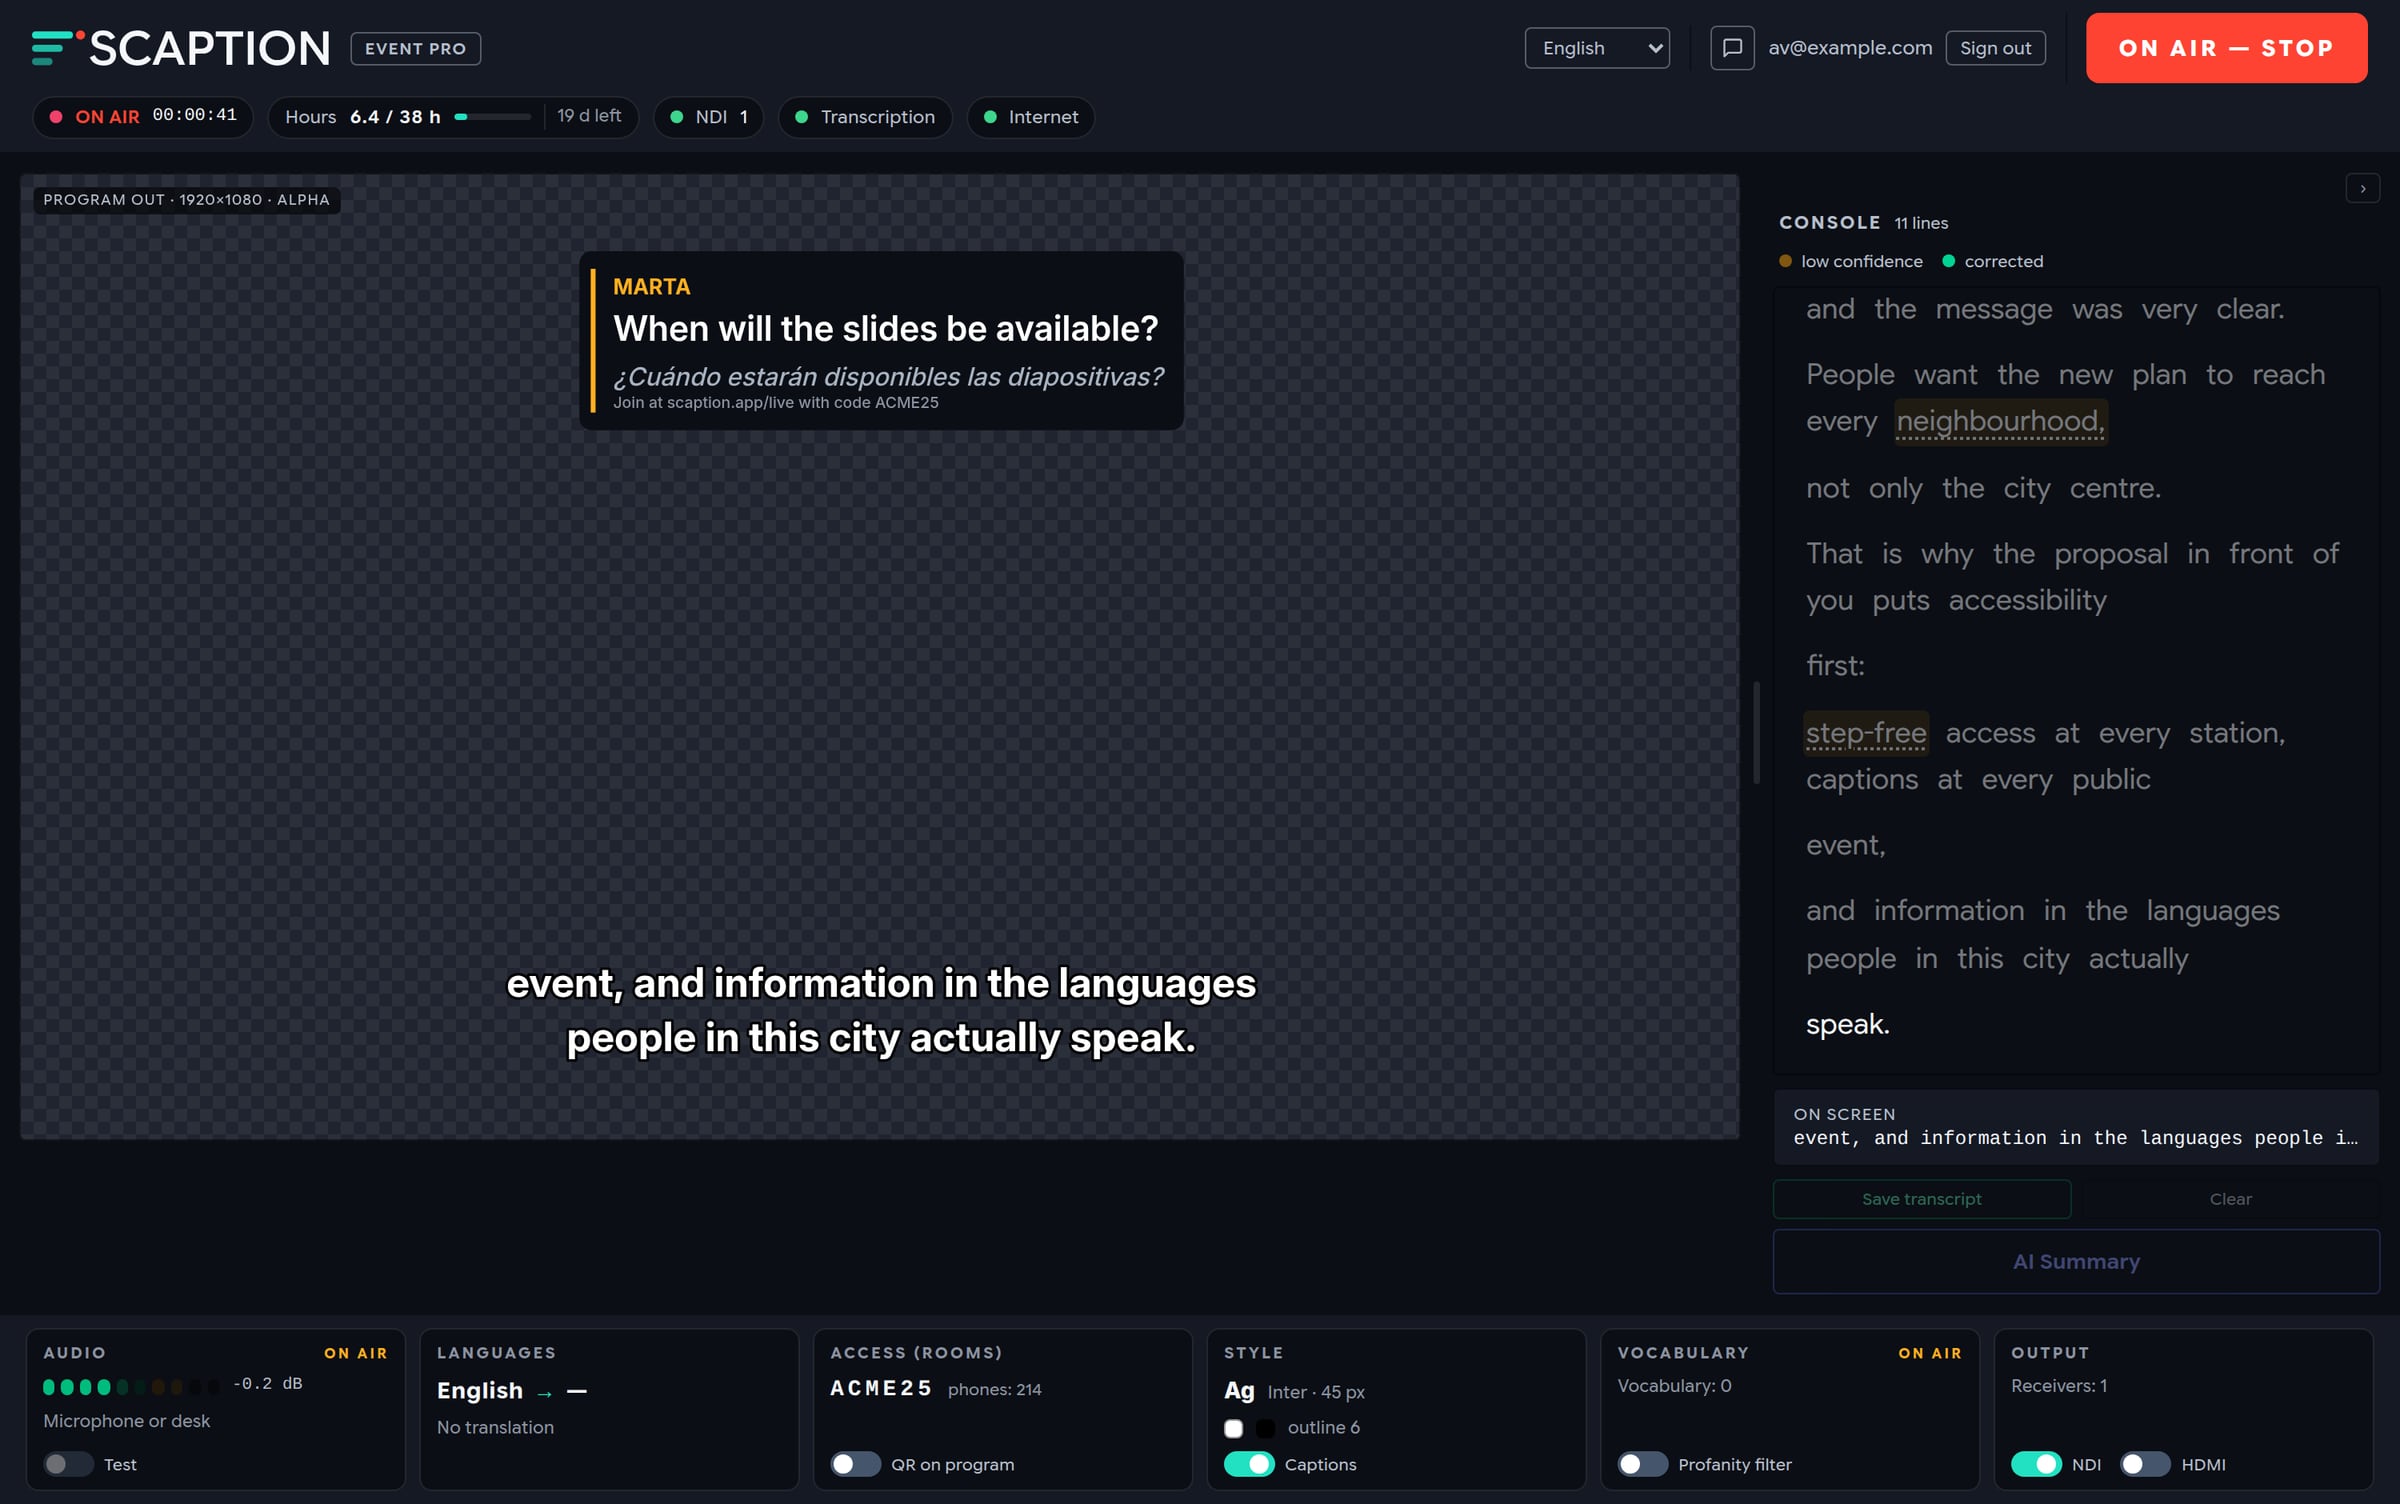Open the Output panel card
This screenshot has width=2400, height=1504.
click(2184, 1409)
